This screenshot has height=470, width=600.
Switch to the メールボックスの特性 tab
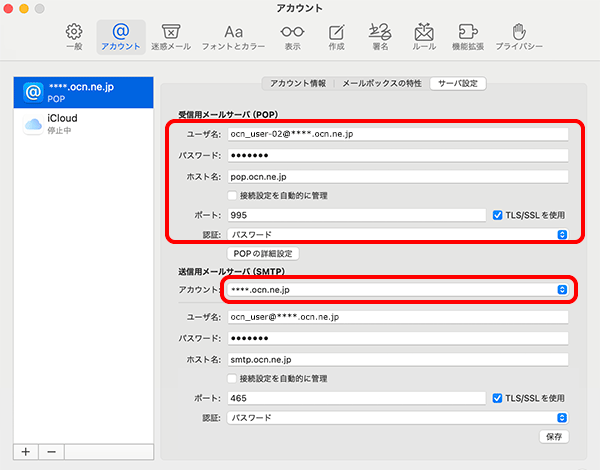[x=382, y=83]
